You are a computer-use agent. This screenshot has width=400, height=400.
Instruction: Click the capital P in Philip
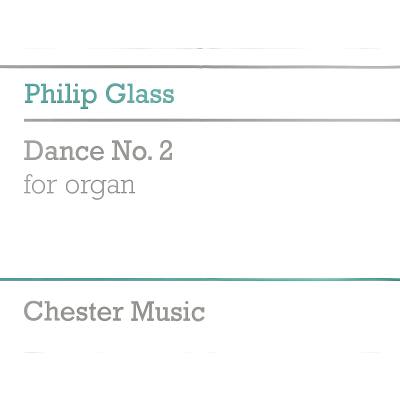[x=32, y=93]
